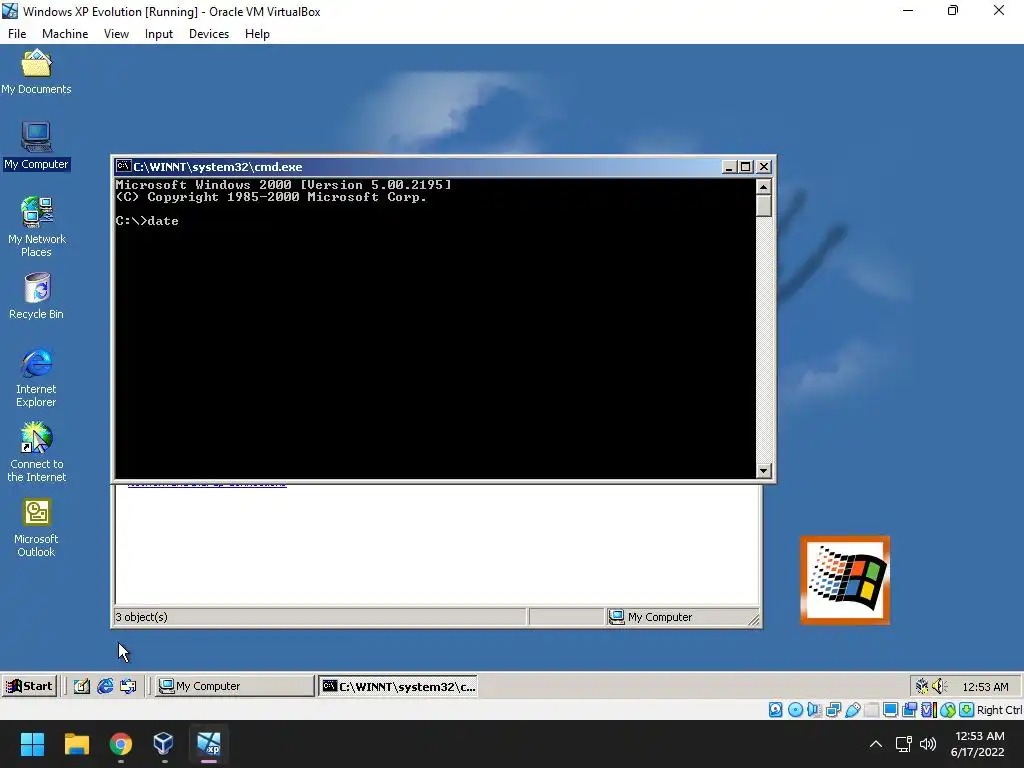Minimize the VirtualBox VM window
The width and height of the screenshot is (1024, 768).
point(908,10)
